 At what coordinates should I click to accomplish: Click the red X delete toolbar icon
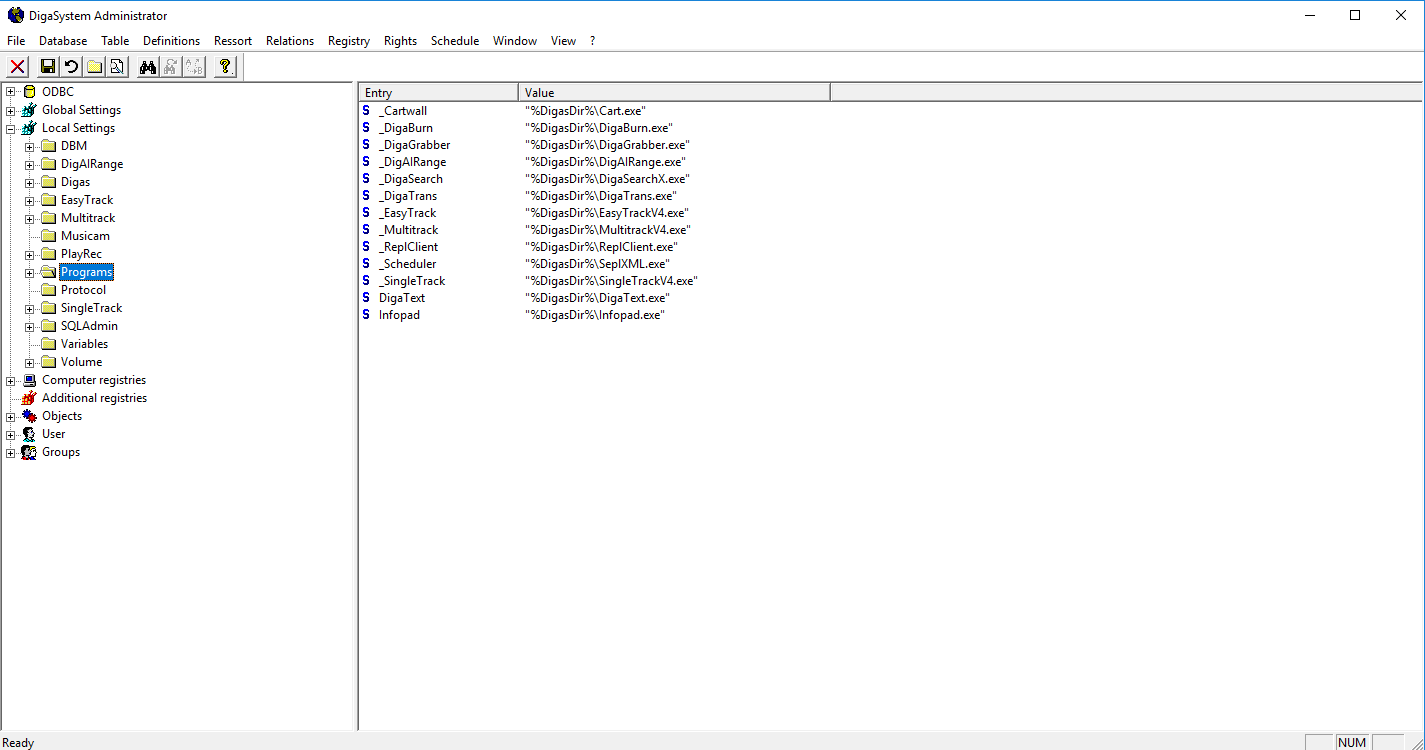point(18,67)
